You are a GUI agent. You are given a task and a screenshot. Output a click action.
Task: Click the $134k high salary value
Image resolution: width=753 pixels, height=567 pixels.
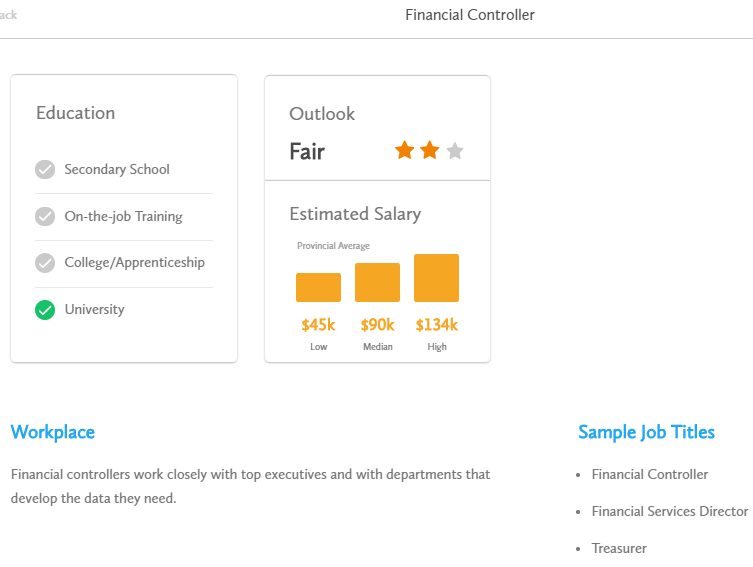tap(437, 325)
